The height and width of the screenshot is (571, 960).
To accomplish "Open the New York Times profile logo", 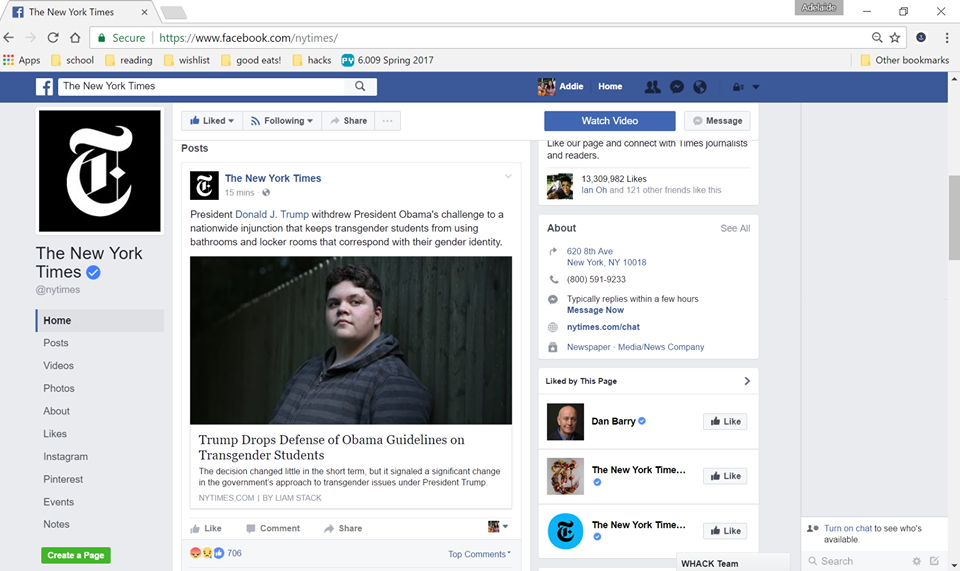I will coord(100,171).
